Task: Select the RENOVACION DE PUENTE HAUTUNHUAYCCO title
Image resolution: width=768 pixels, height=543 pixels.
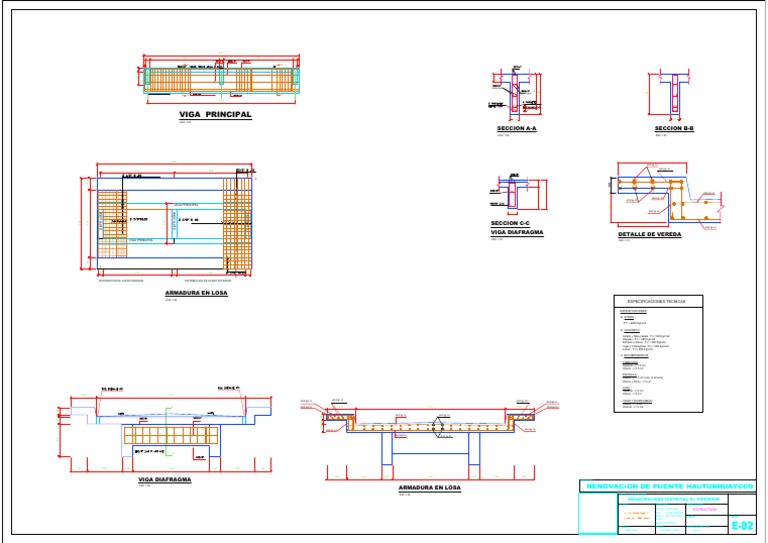Action: point(669,487)
